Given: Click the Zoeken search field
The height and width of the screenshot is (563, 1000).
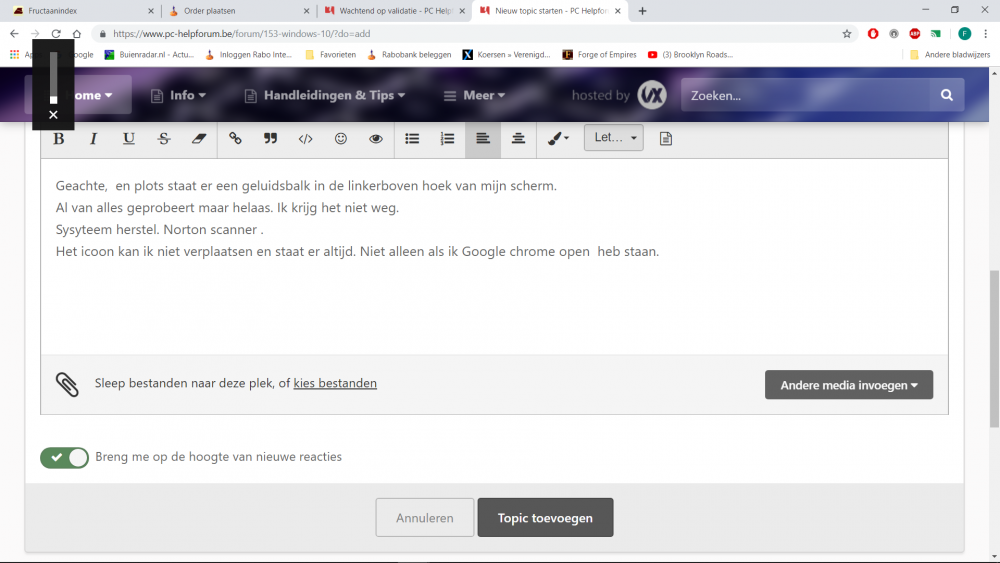Looking at the screenshot, I should [807, 96].
